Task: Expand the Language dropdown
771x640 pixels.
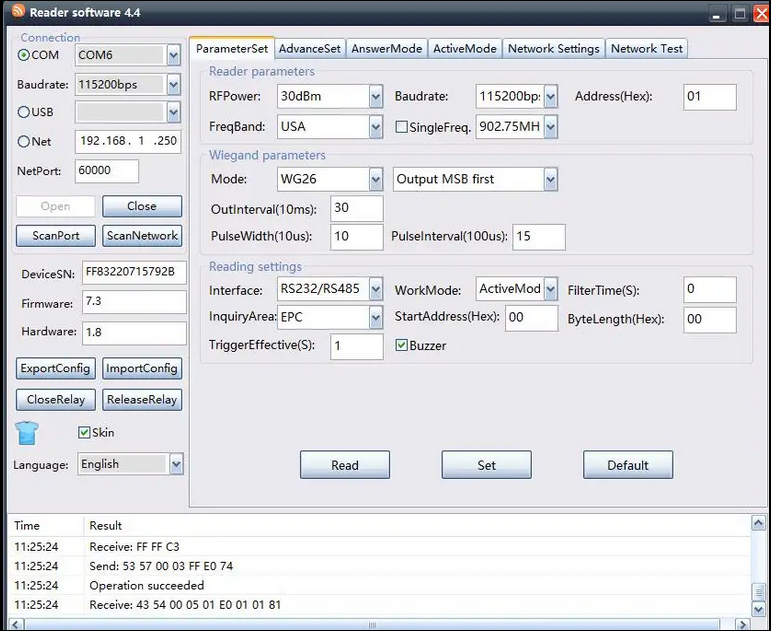Action: click(176, 464)
